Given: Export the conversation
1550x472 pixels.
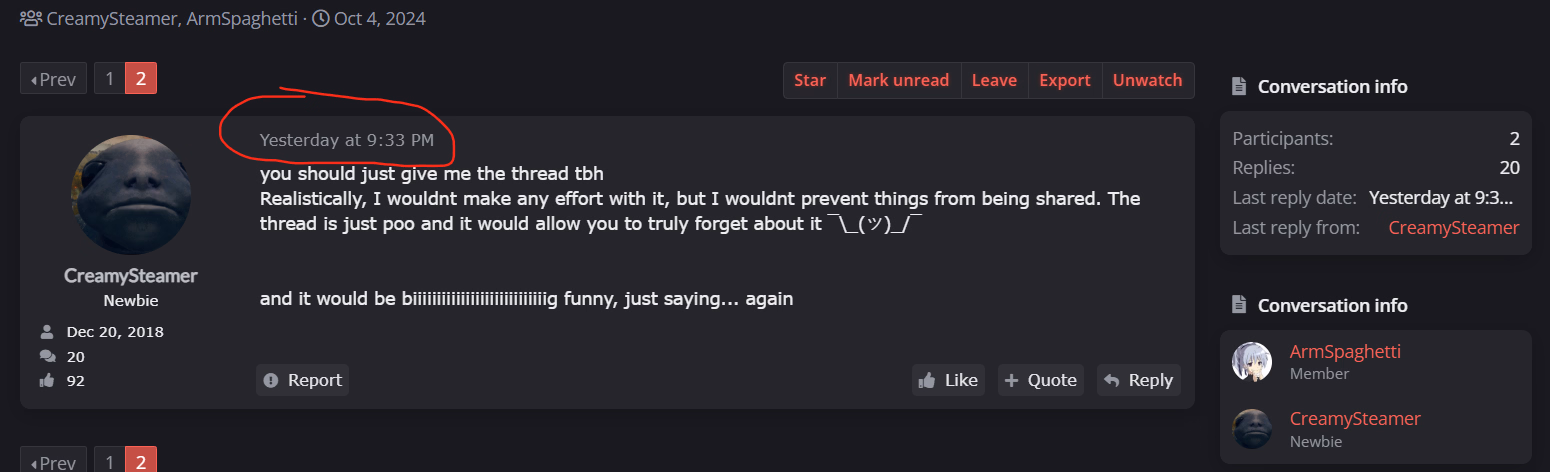Looking at the screenshot, I should point(1065,80).
